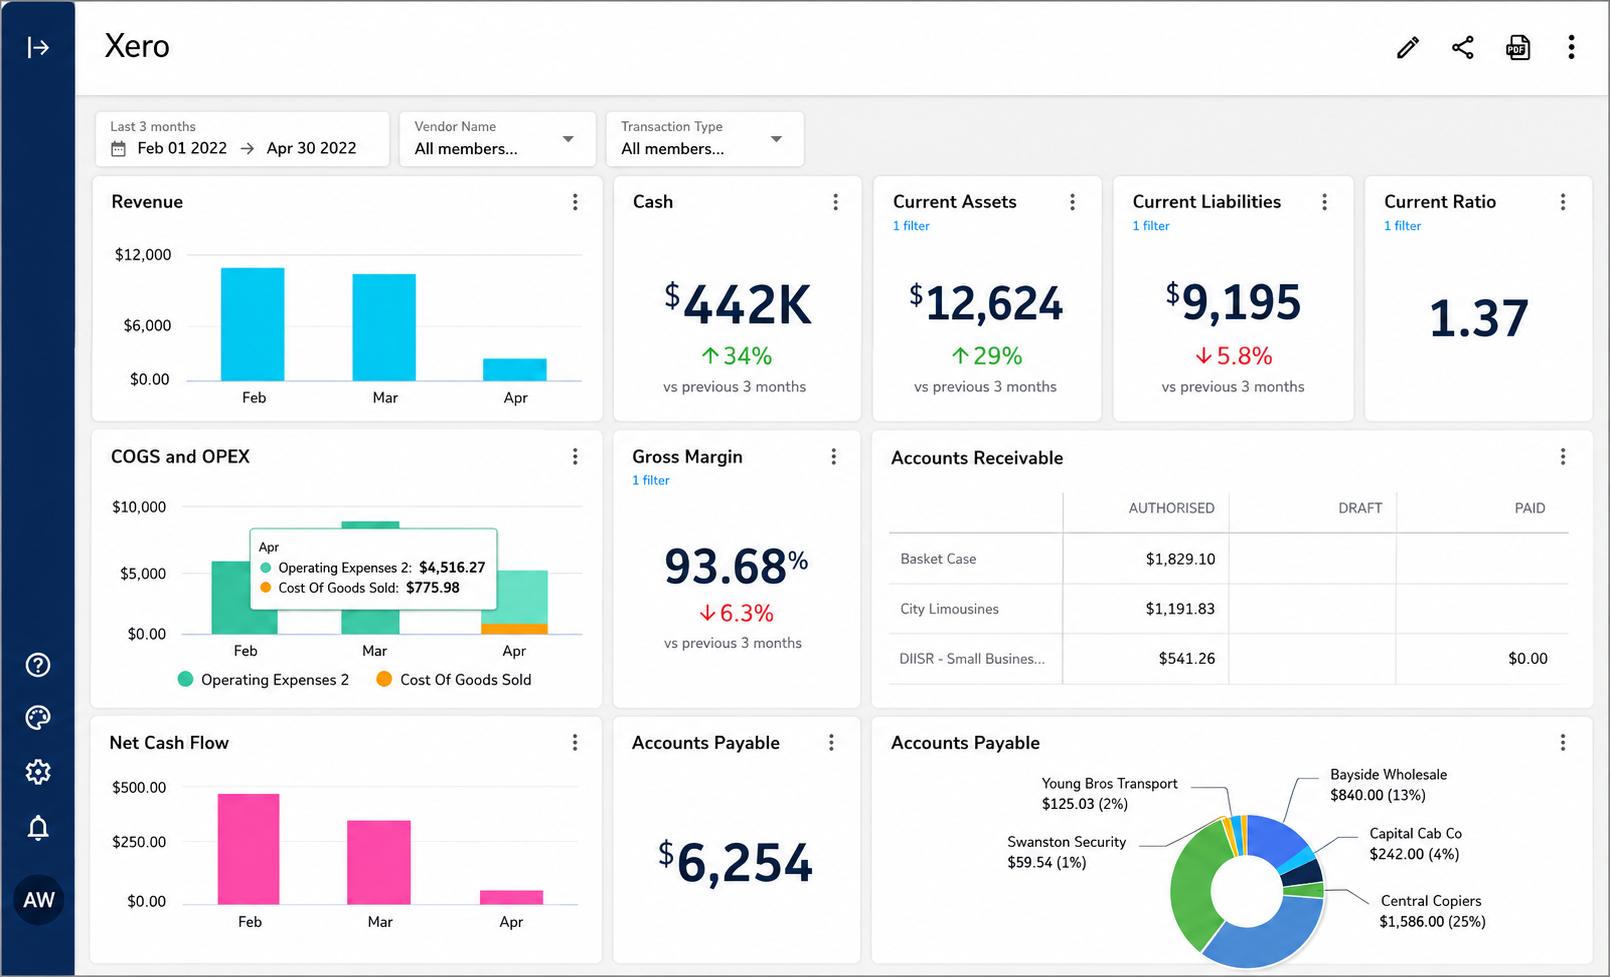Viewport: 1610px width, 977px height.
Task: Click the share dashboard icon
Action: point(1462,47)
